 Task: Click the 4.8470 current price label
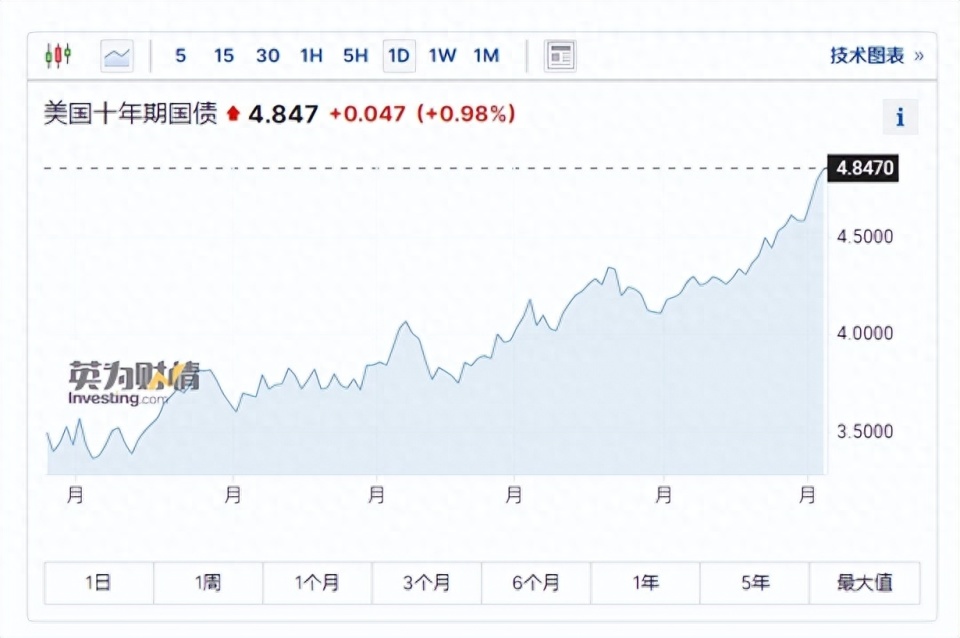[865, 168]
